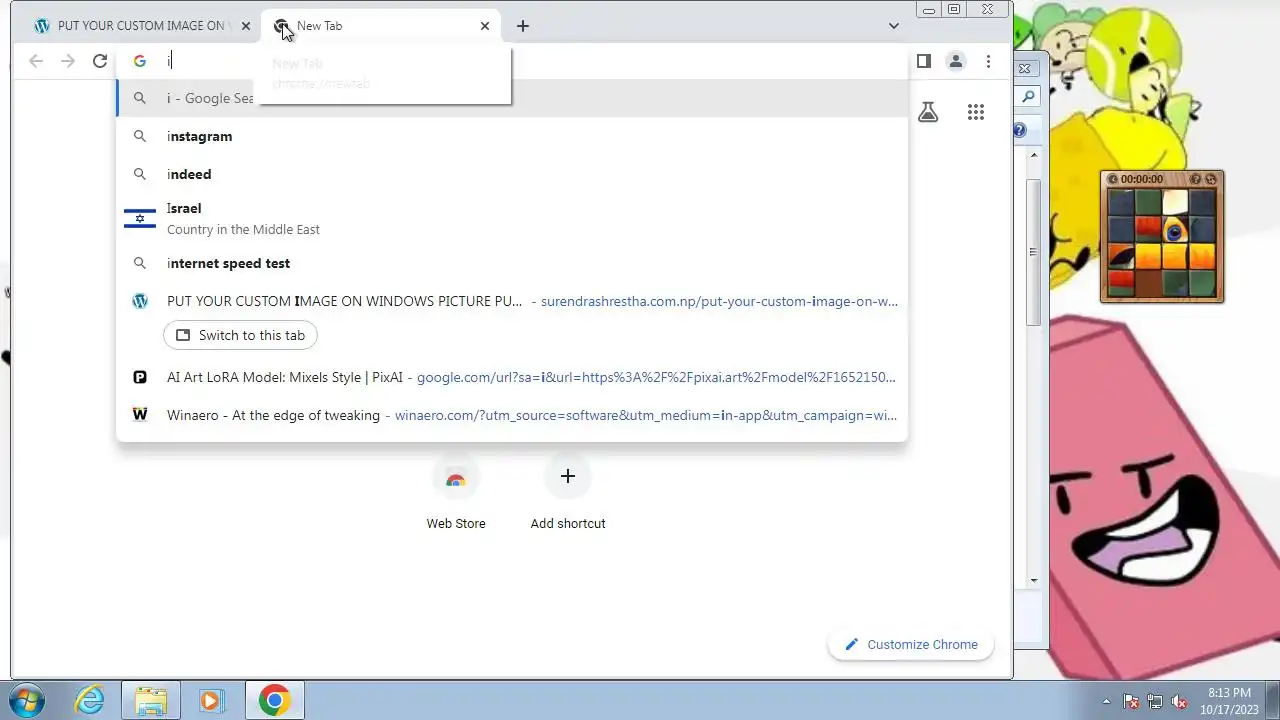
Task: Click the white puzzle tile in top row
Action: point(1175,204)
